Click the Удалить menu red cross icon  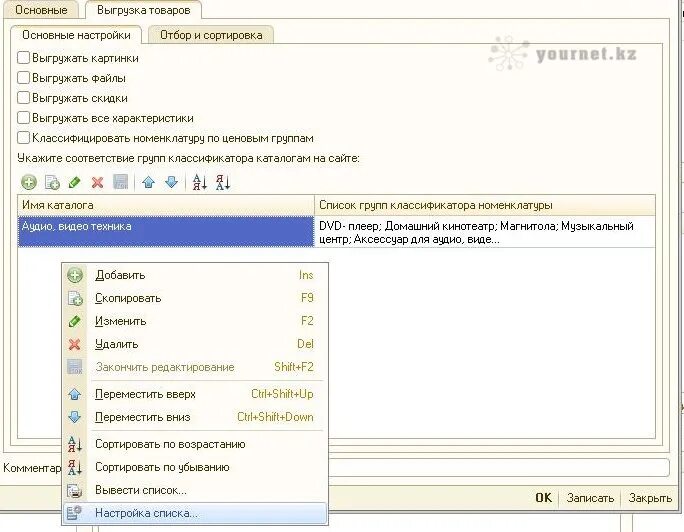(x=75, y=344)
